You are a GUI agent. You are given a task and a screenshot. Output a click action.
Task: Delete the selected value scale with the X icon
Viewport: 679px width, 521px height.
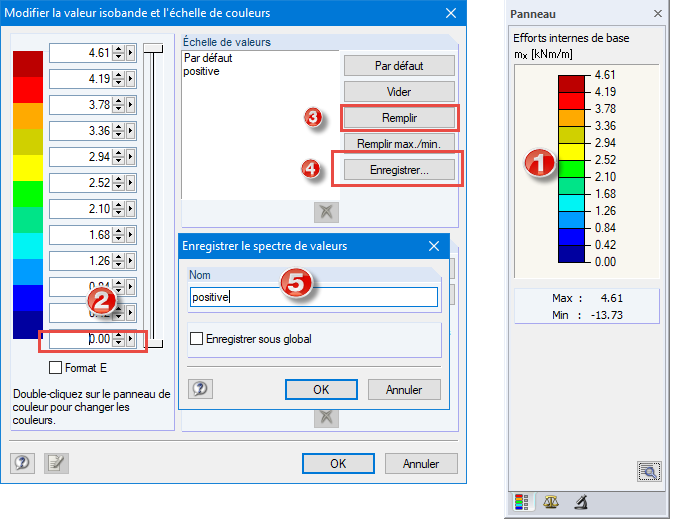pyautogui.click(x=326, y=212)
